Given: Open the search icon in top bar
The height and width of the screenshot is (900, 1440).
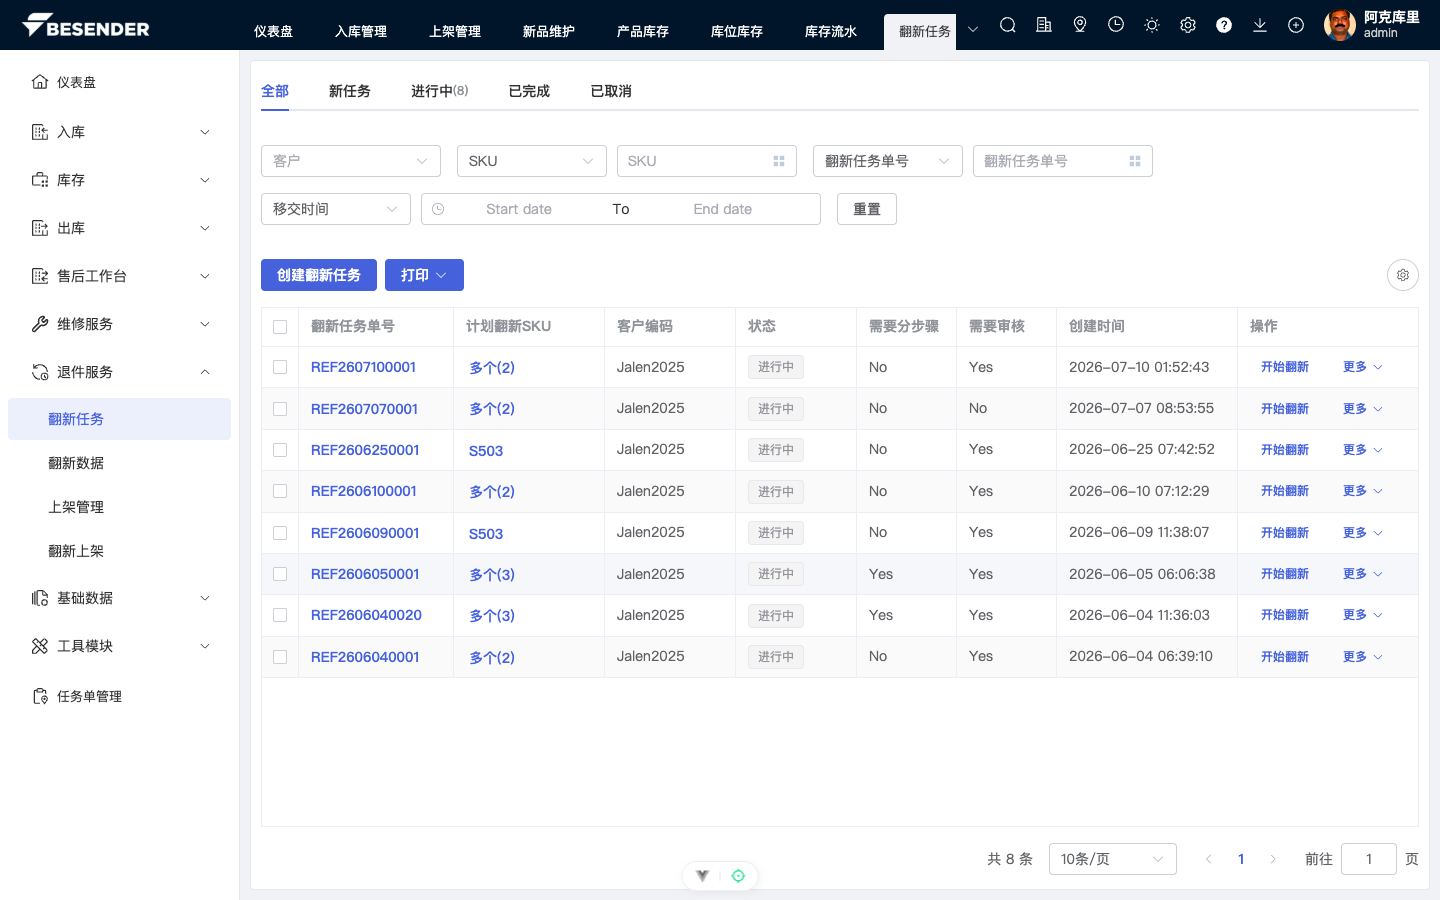Looking at the screenshot, I should [1008, 25].
